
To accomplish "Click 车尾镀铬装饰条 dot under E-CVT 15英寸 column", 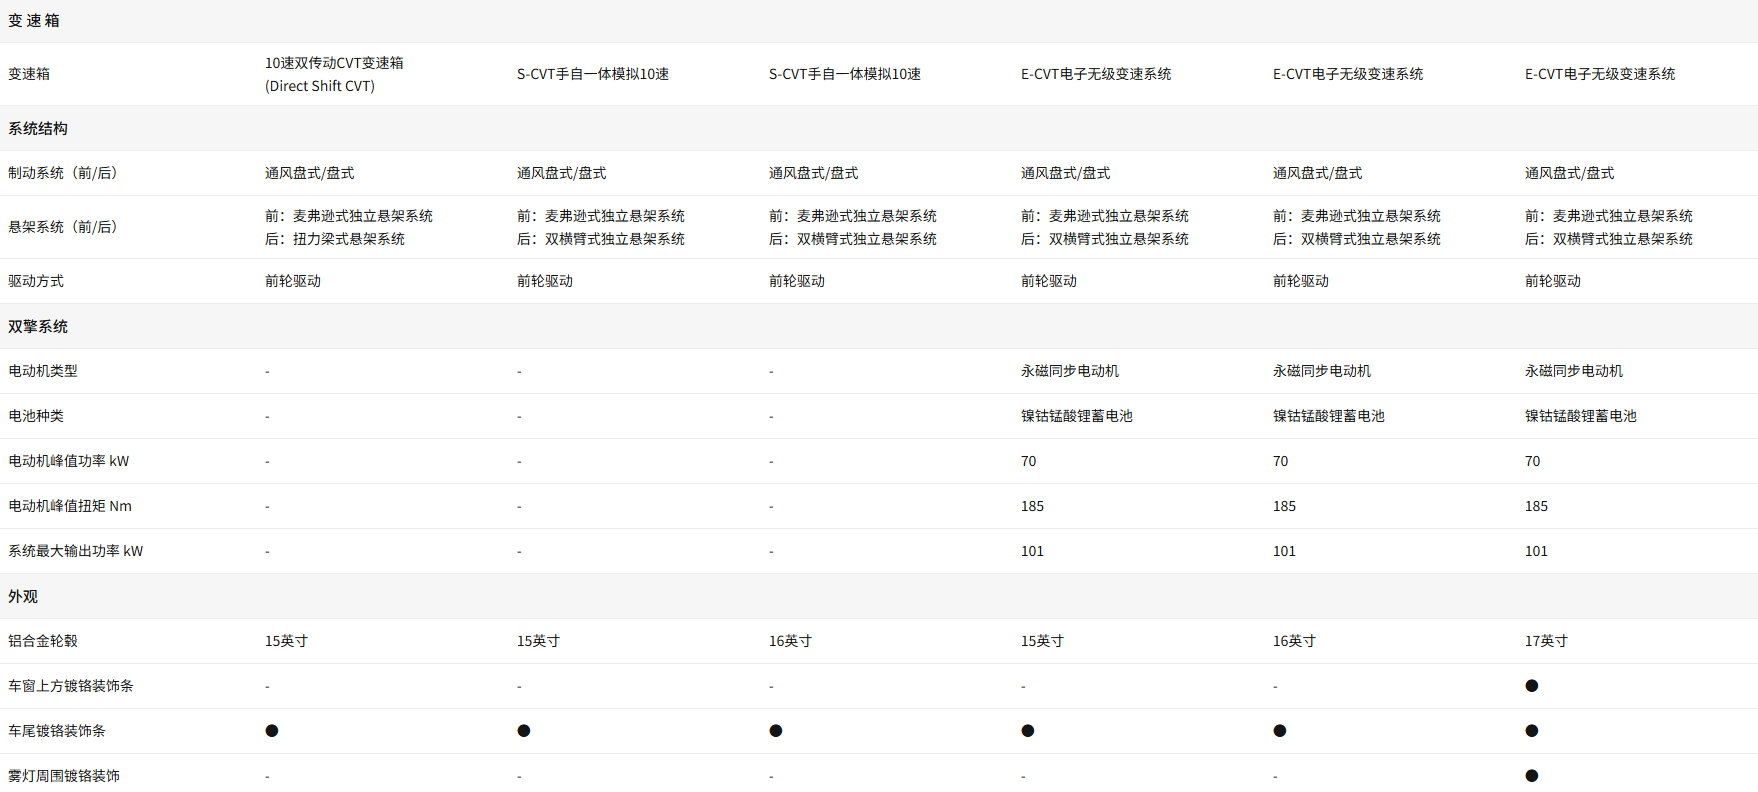I will (1027, 731).
